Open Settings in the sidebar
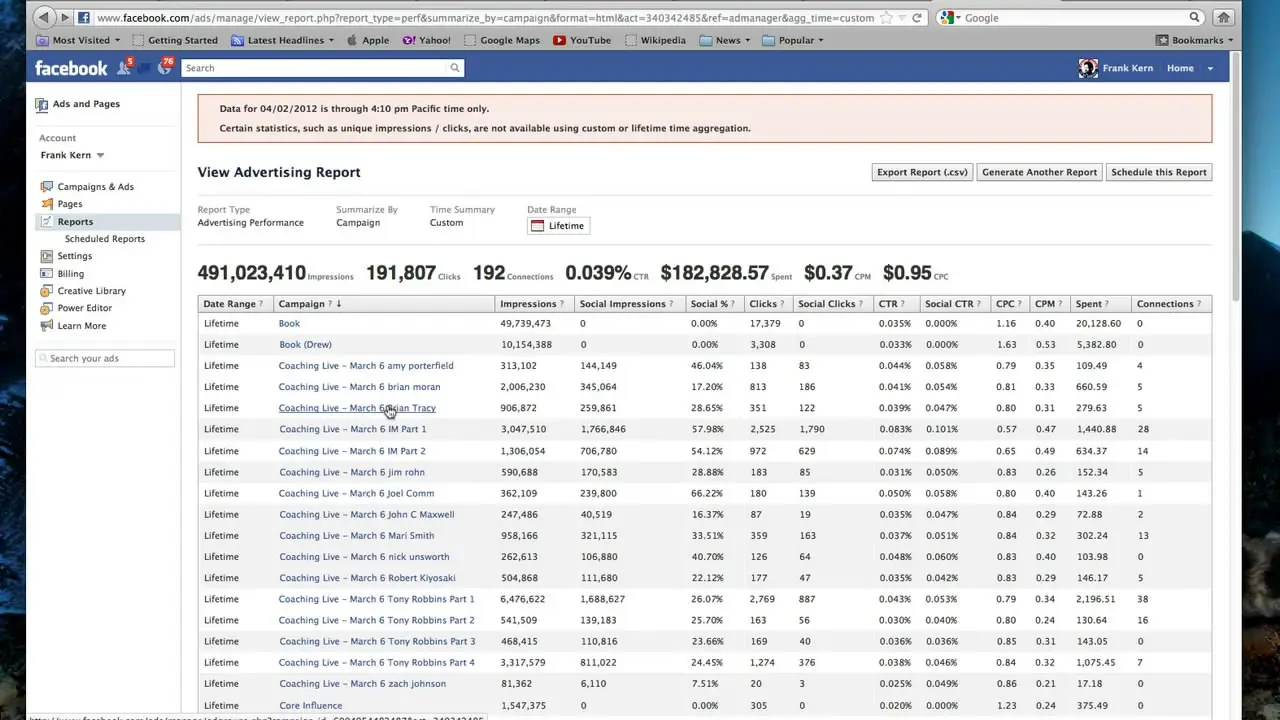The width and height of the screenshot is (1280, 720). (75, 256)
